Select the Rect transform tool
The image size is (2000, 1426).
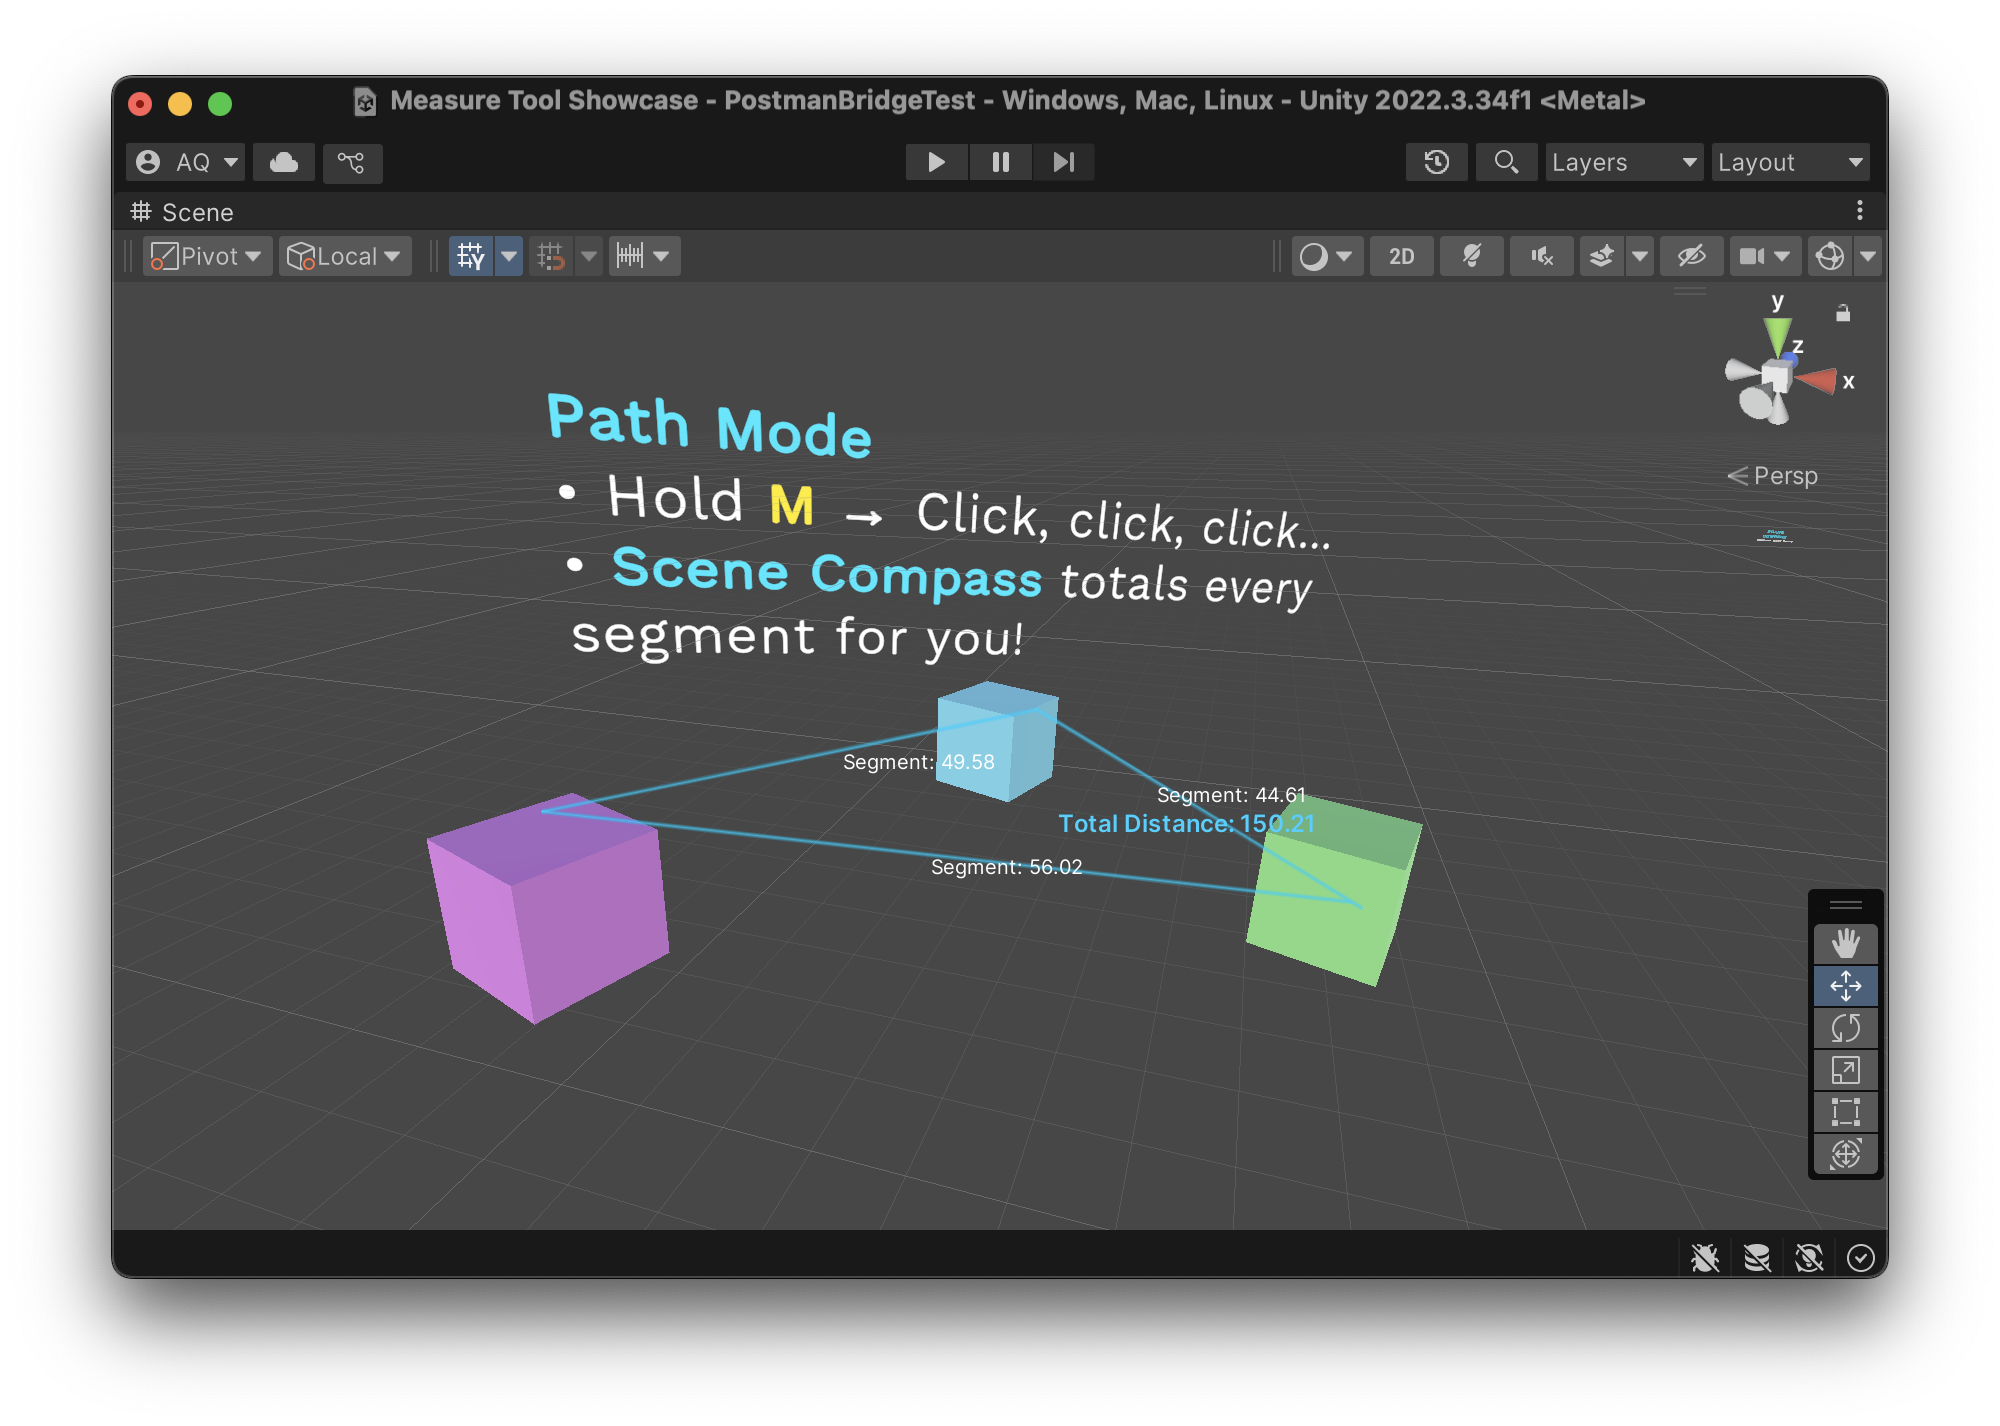(1845, 1112)
